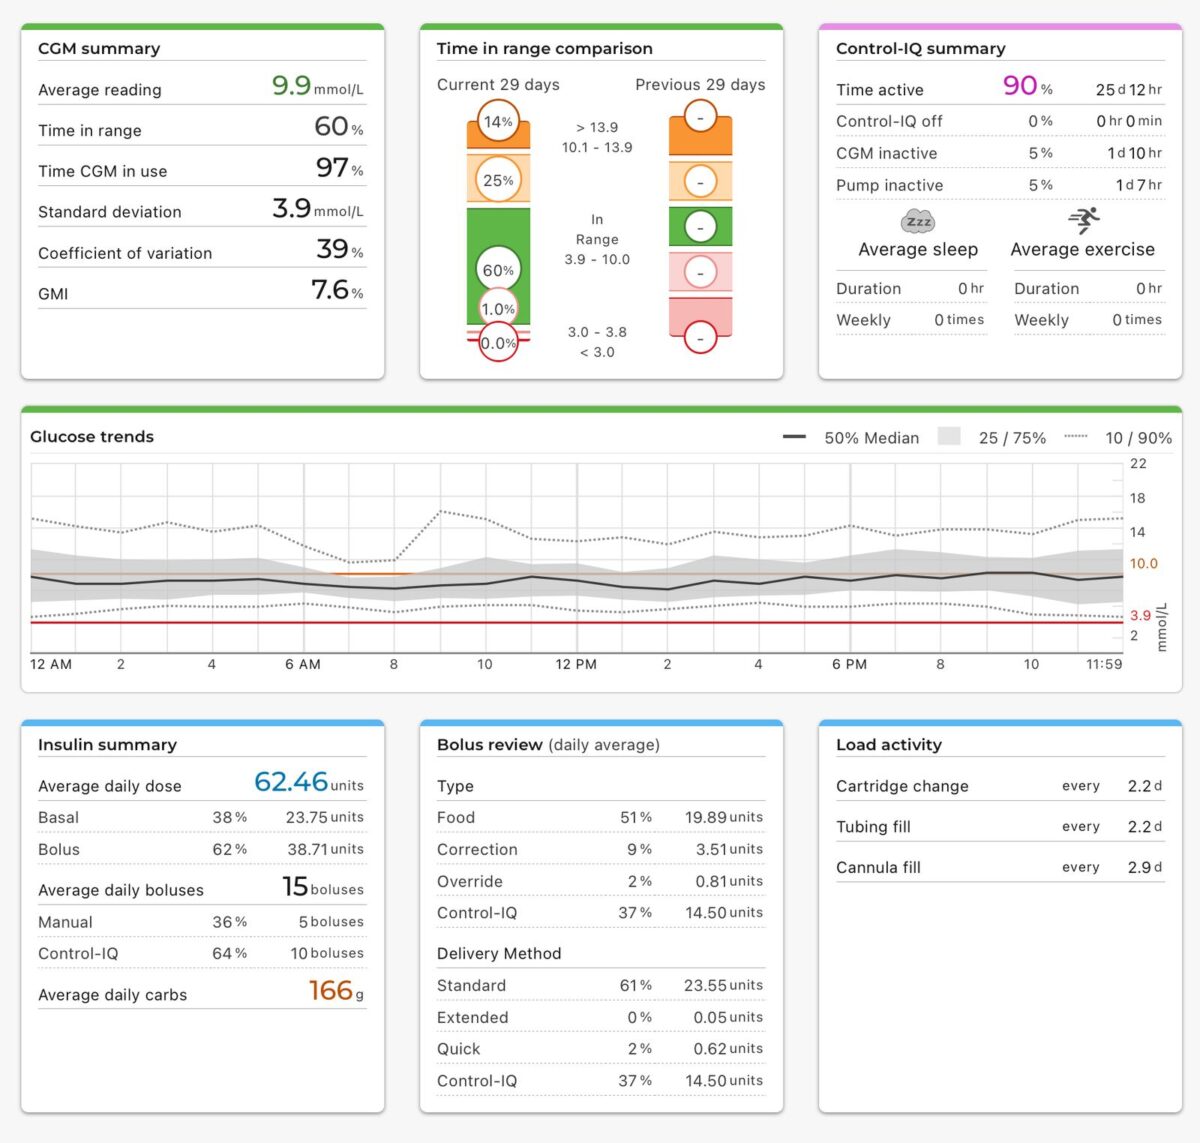1200x1143 pixels.
Task: Click the 23.55 units Standard delivery value
Action: (724, 985)
